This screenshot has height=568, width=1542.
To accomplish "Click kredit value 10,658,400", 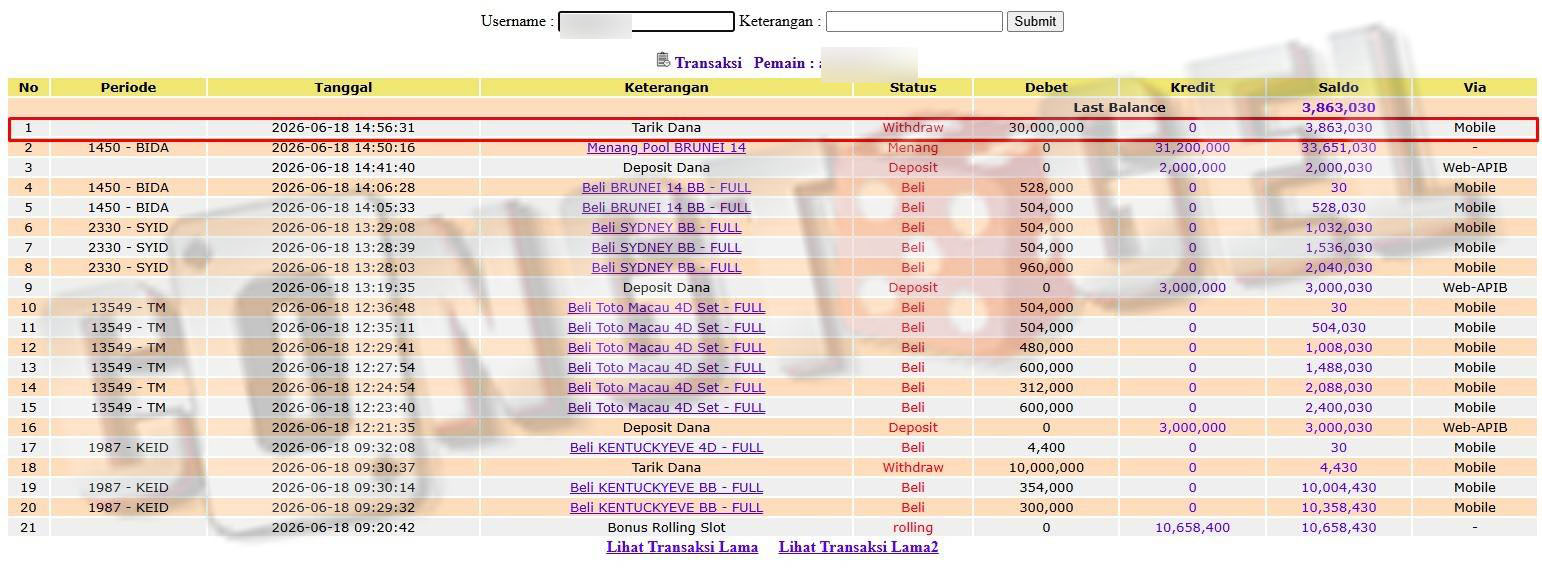I will [x=1192, y=527].
